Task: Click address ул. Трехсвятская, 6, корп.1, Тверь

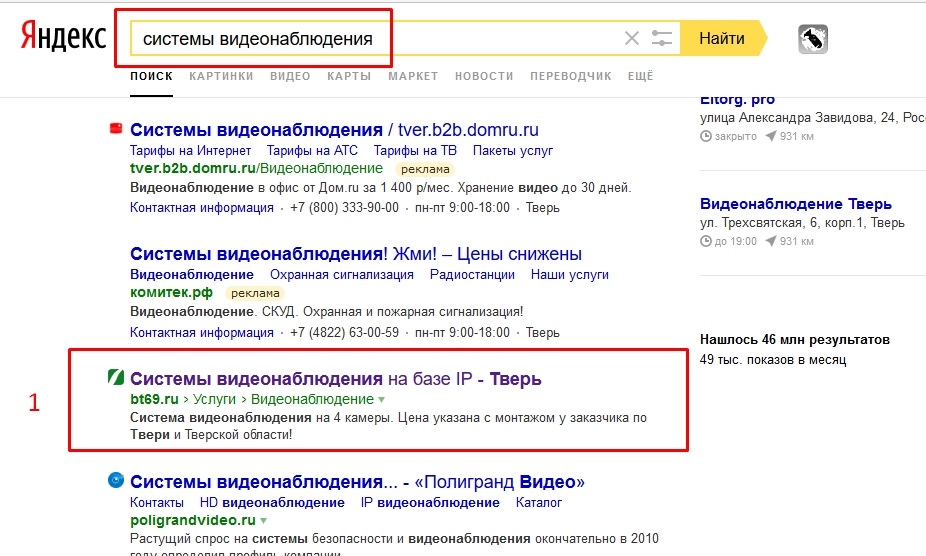Action: 803,223
